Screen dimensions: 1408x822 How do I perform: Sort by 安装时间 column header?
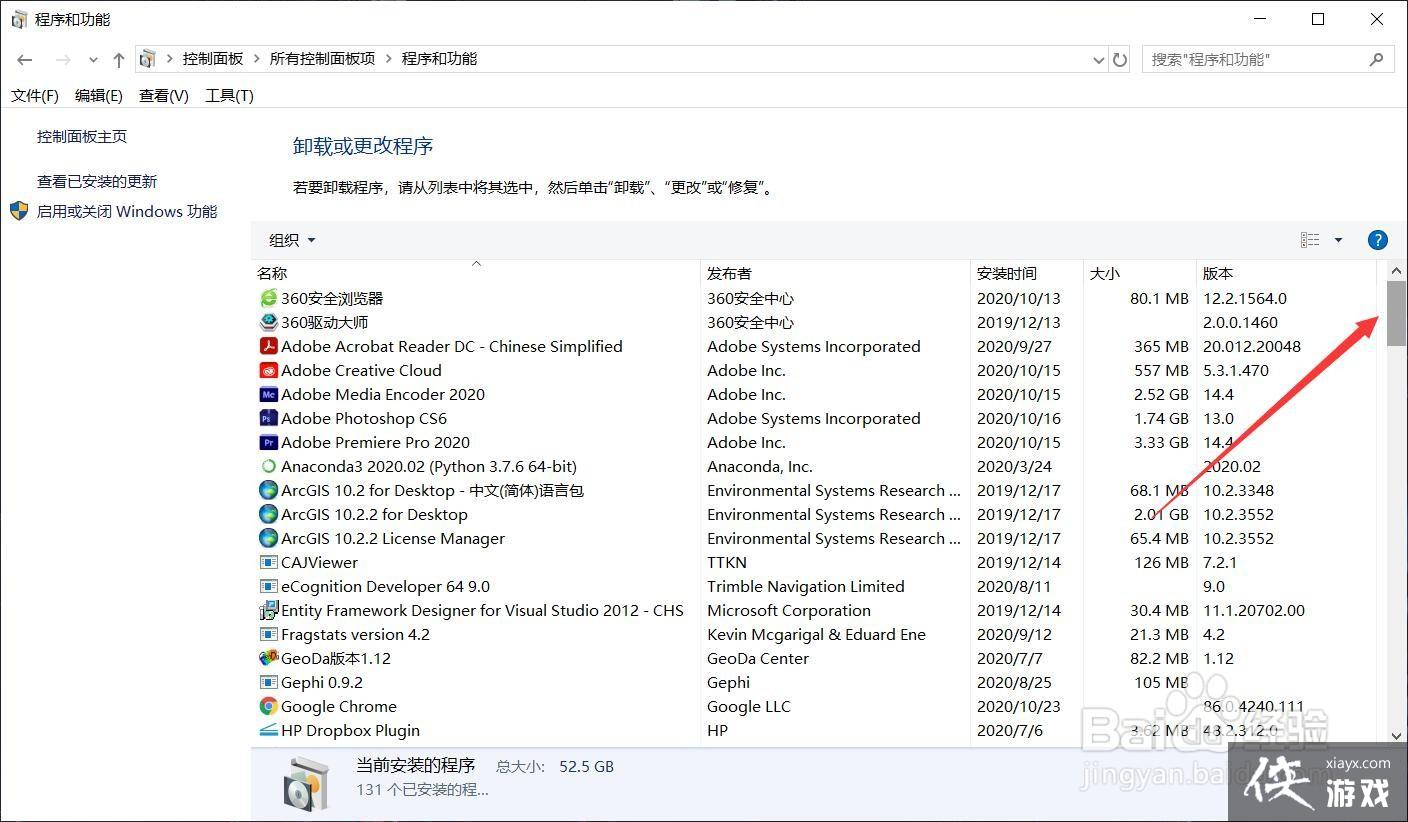(x=1027, y=273)
